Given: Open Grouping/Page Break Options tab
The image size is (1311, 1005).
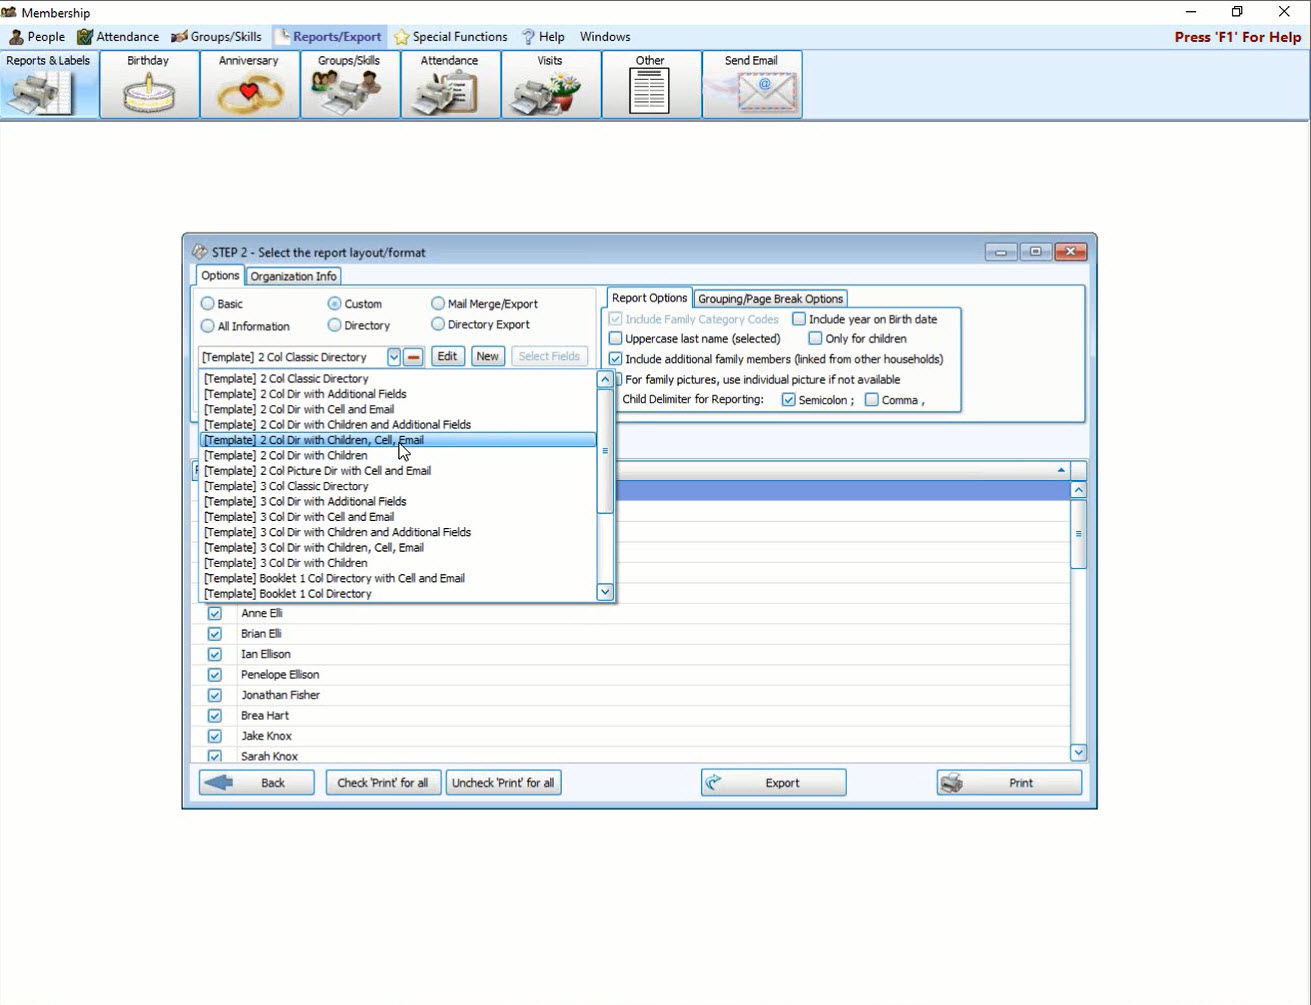Looking at the screenshot, I should pyautogui.click(x=770, y=299).
